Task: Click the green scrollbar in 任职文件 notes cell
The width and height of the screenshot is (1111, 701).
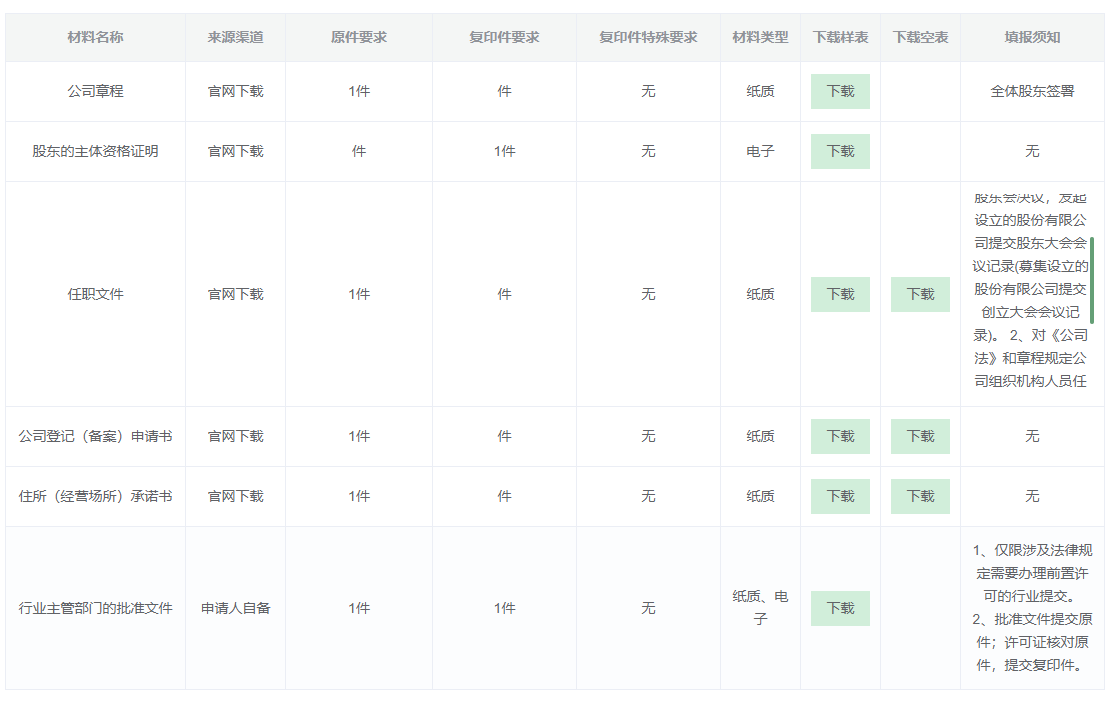Action: [x=1092, y=280]
